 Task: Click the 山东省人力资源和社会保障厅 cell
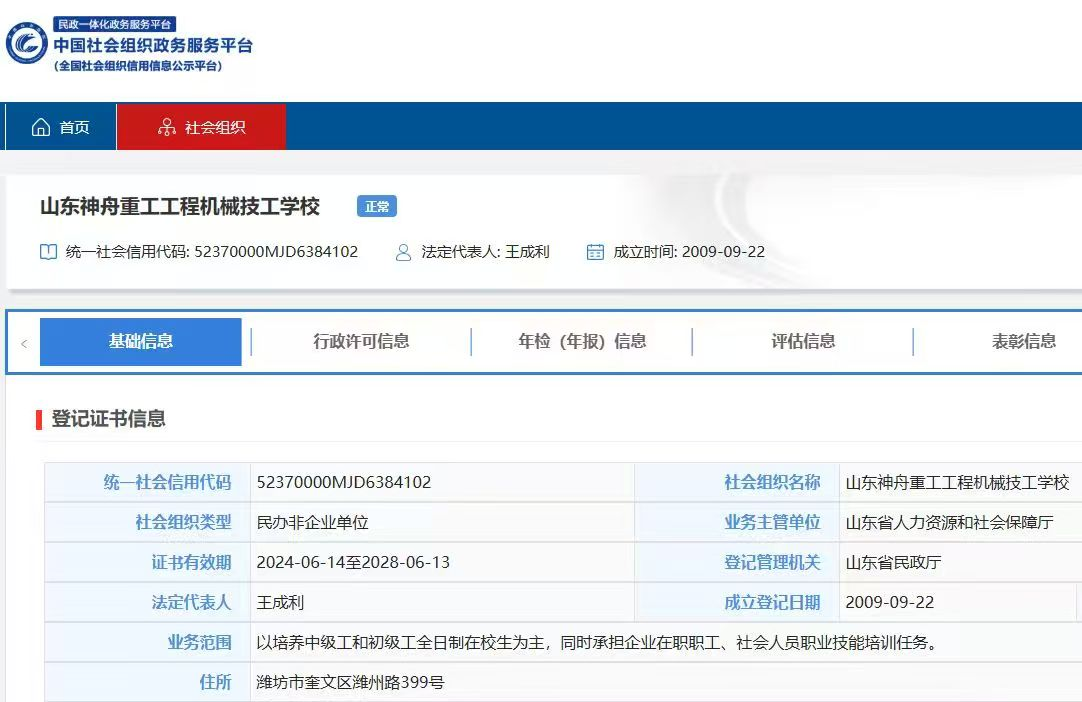949,522
